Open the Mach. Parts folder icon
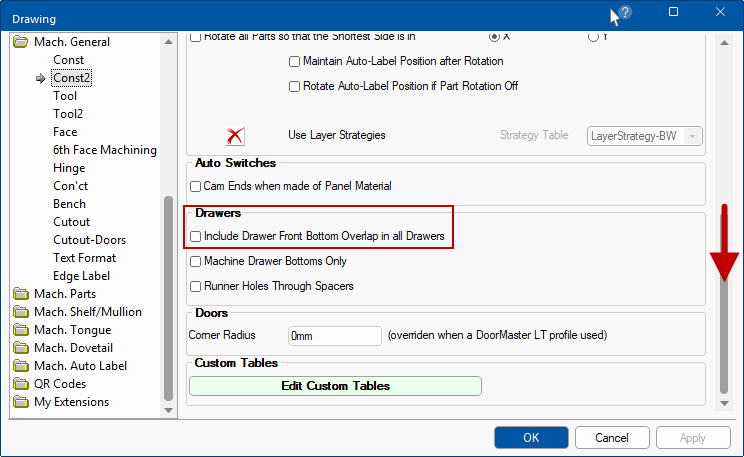 coord(21,294)
